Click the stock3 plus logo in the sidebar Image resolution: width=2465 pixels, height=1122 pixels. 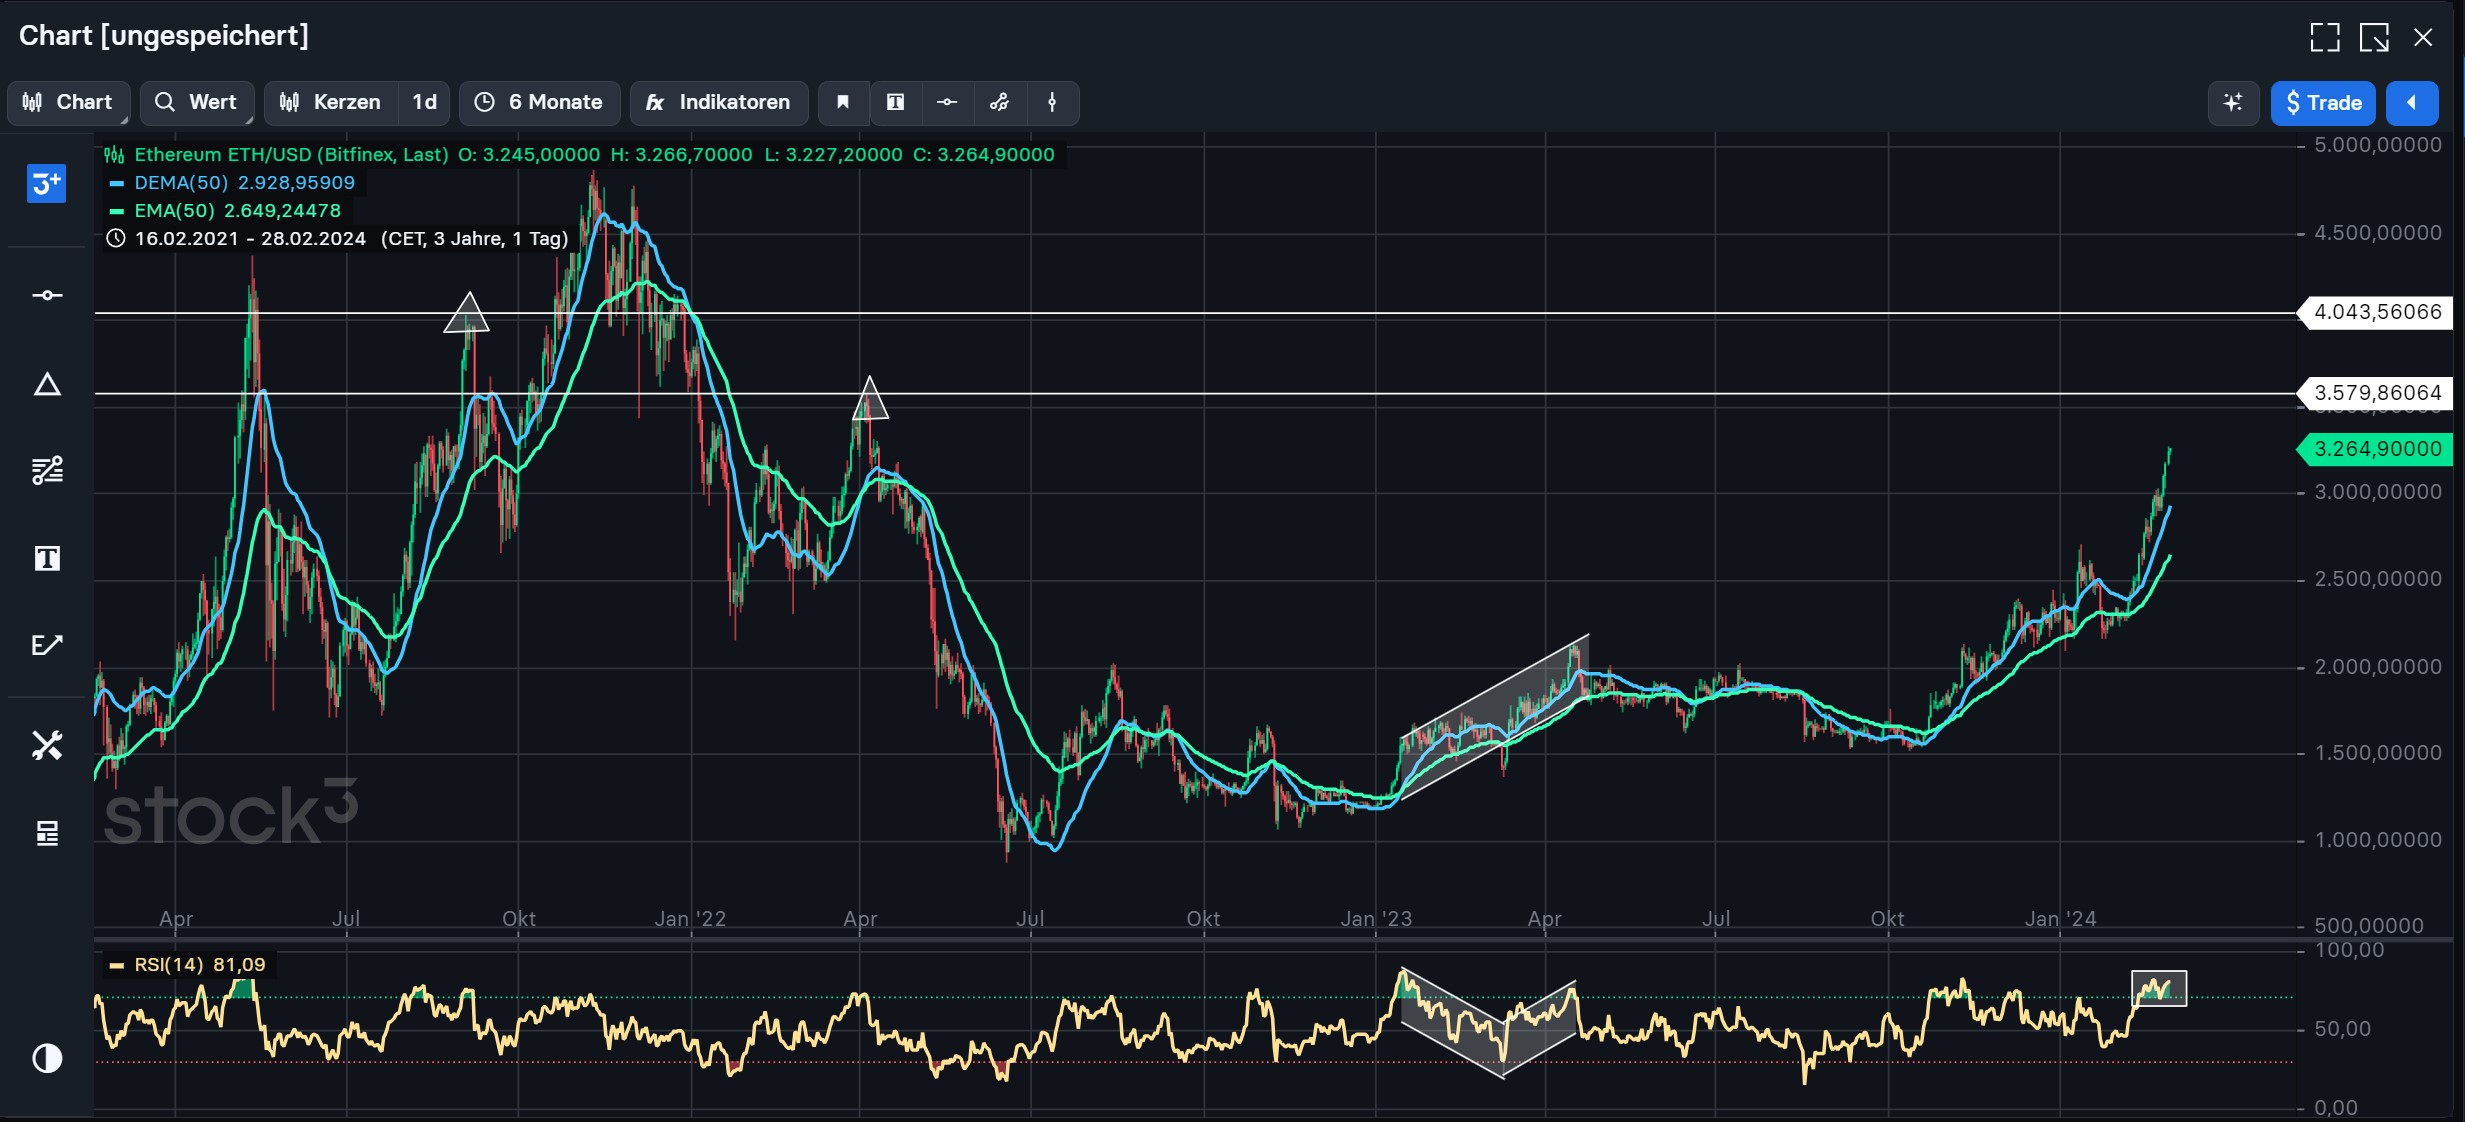(46, 184)
